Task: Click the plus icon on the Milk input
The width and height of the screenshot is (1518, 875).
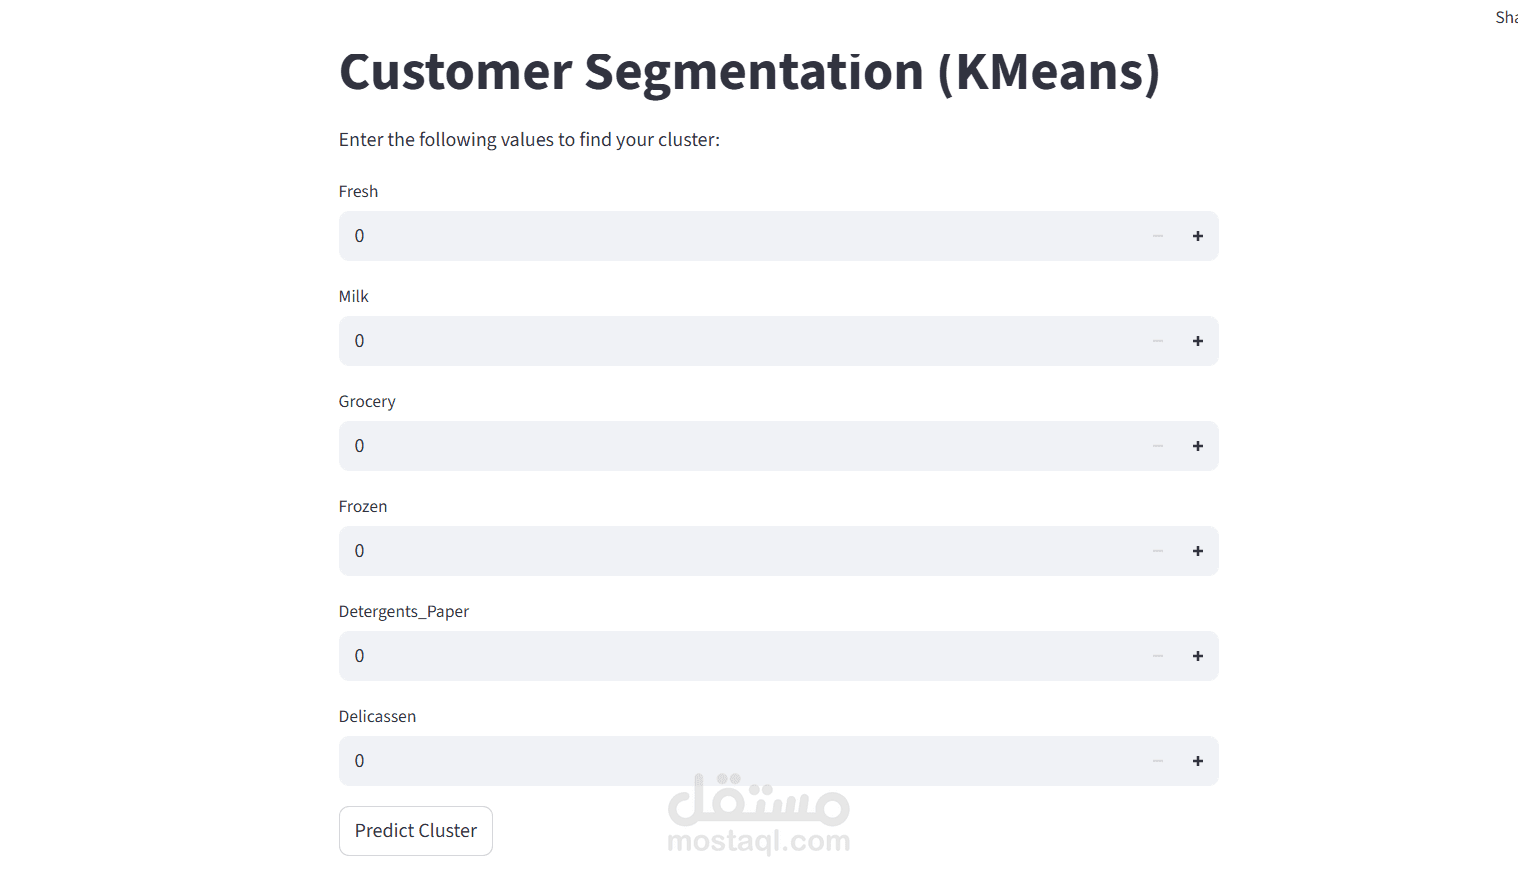Action: coord(1197,340)
